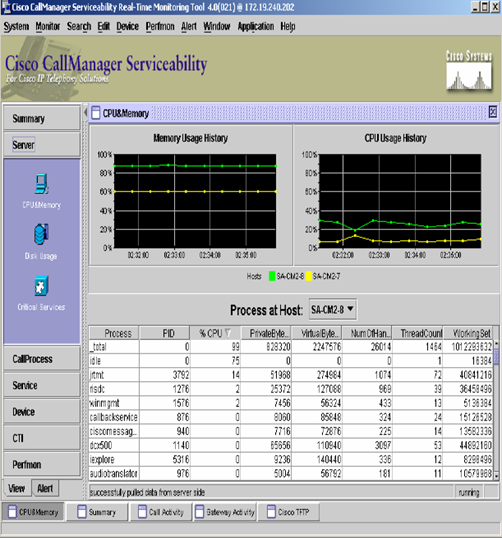Expand the CTI sidebar category
Screen dimensions: 502x538
[x=42, y=438]
